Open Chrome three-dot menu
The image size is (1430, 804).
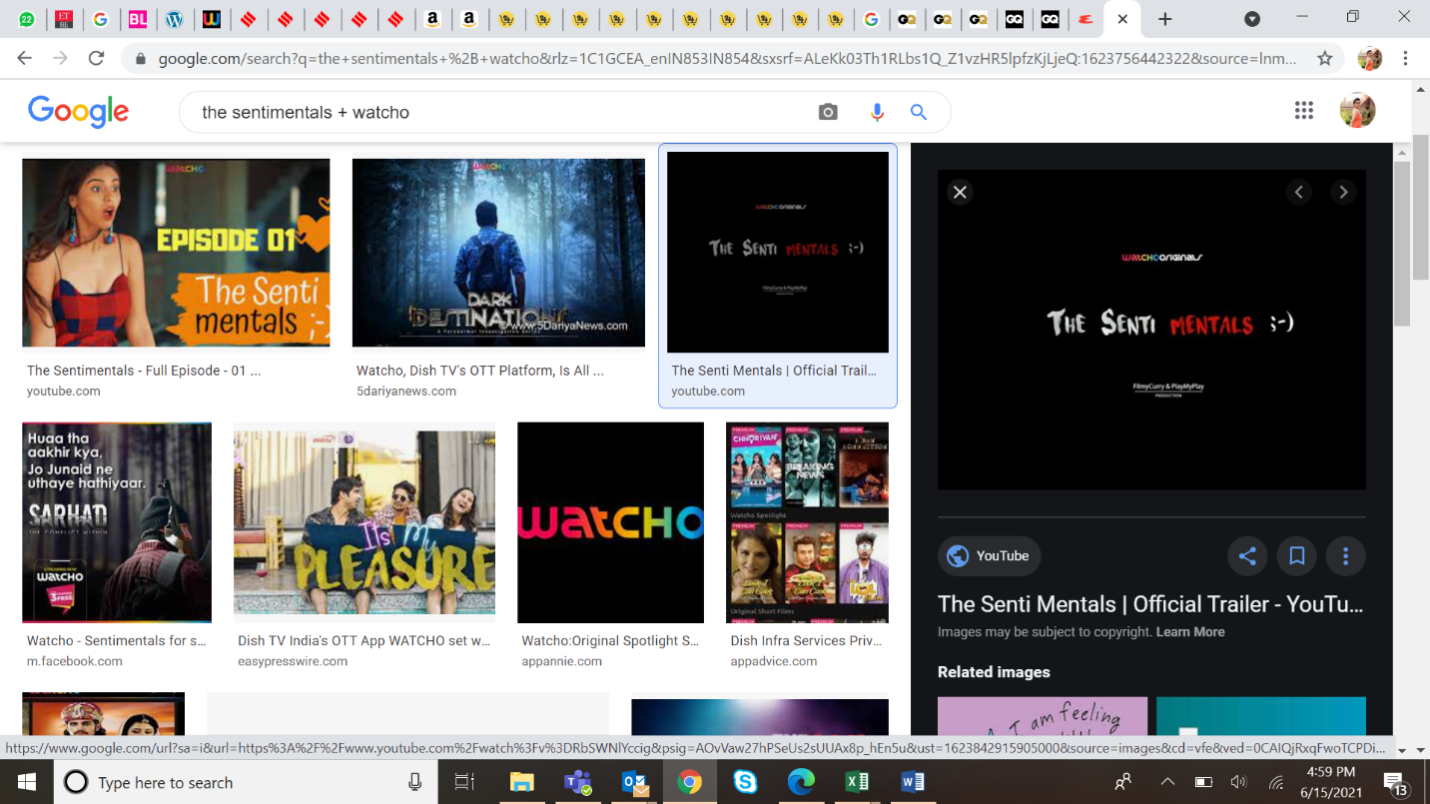coord(1405,58)
